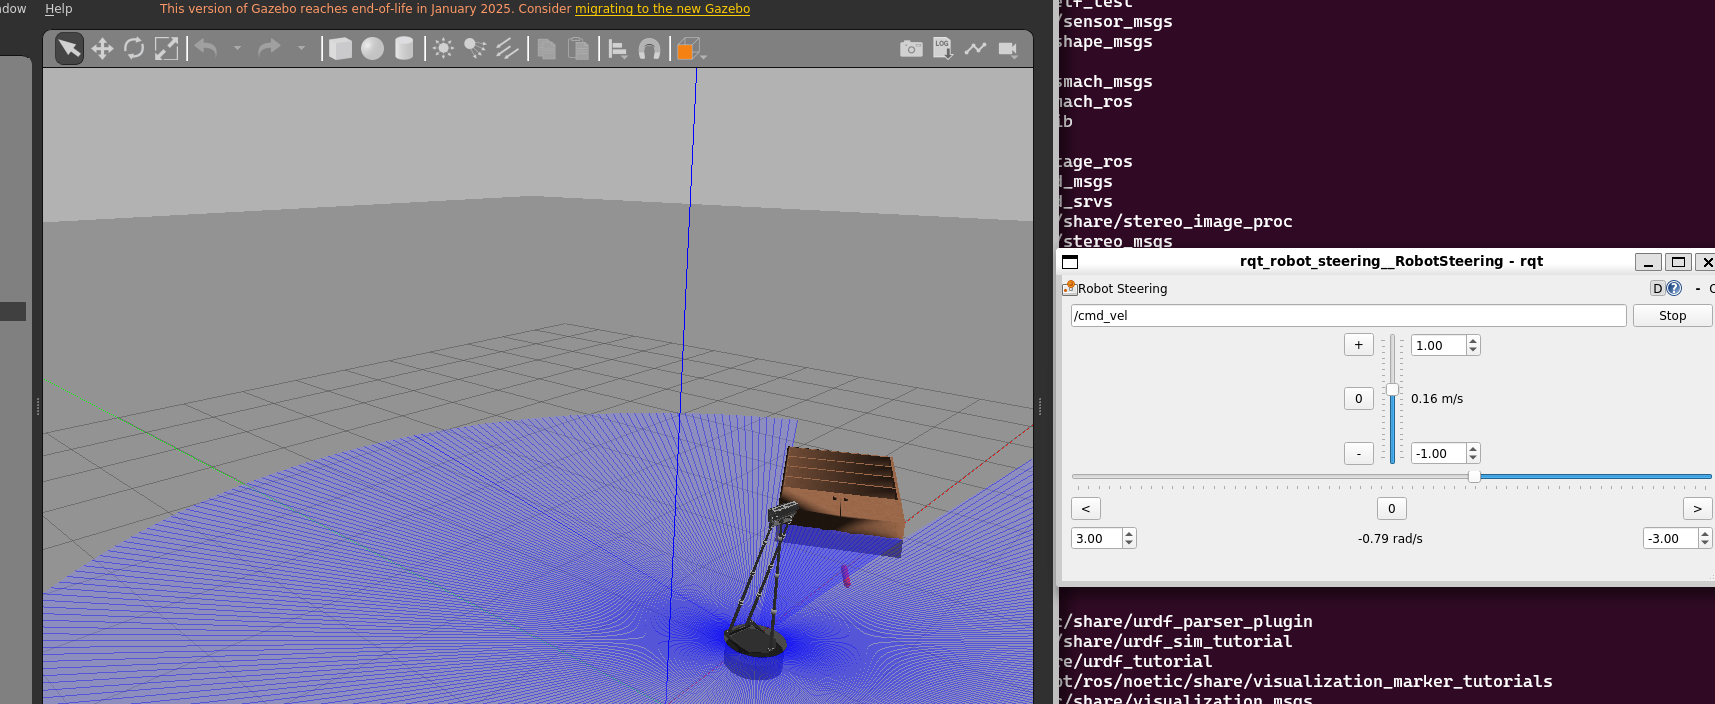Click the horizontal angular velocity slider handle

coord(1474,476)
